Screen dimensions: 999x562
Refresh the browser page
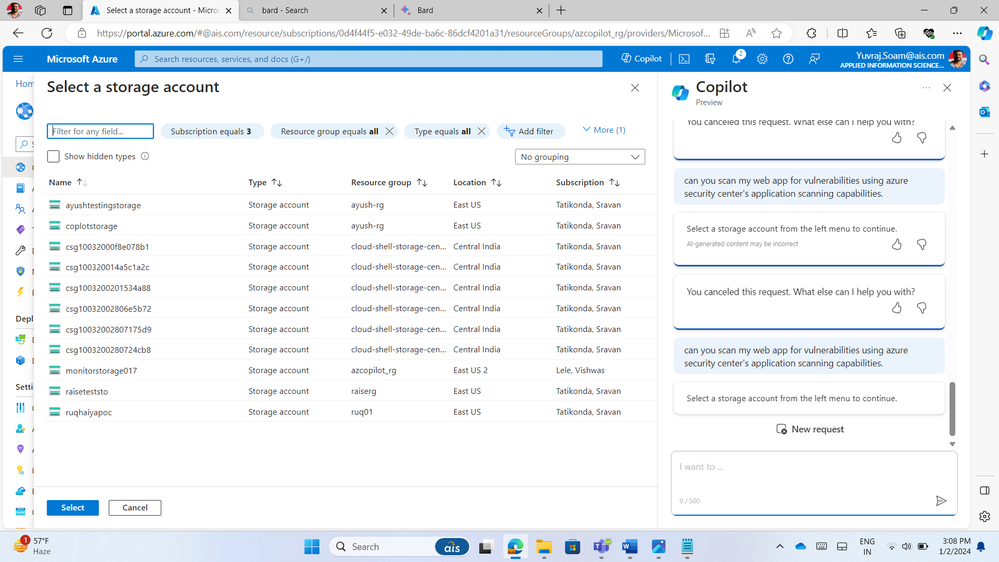(x=47, y=33)
